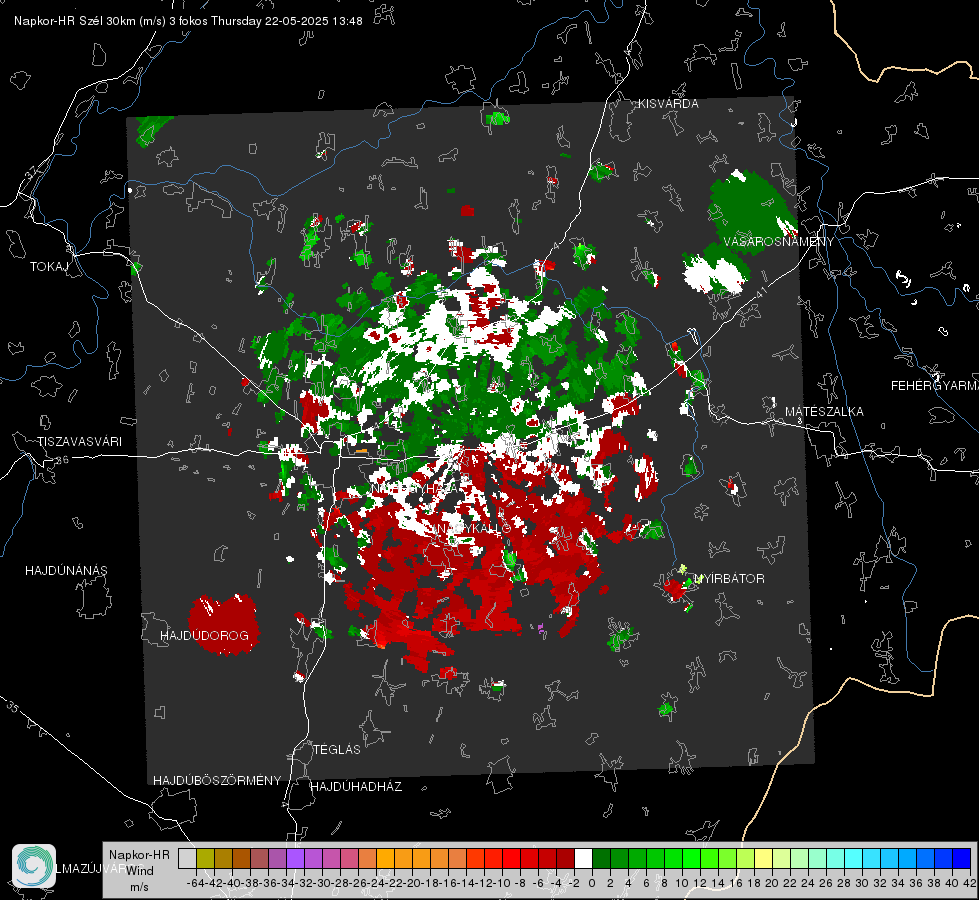Select the grey first swatch in legend
The width and height of the screenshot is (979, 900).
pyautogui.click(x=187, y=858)
